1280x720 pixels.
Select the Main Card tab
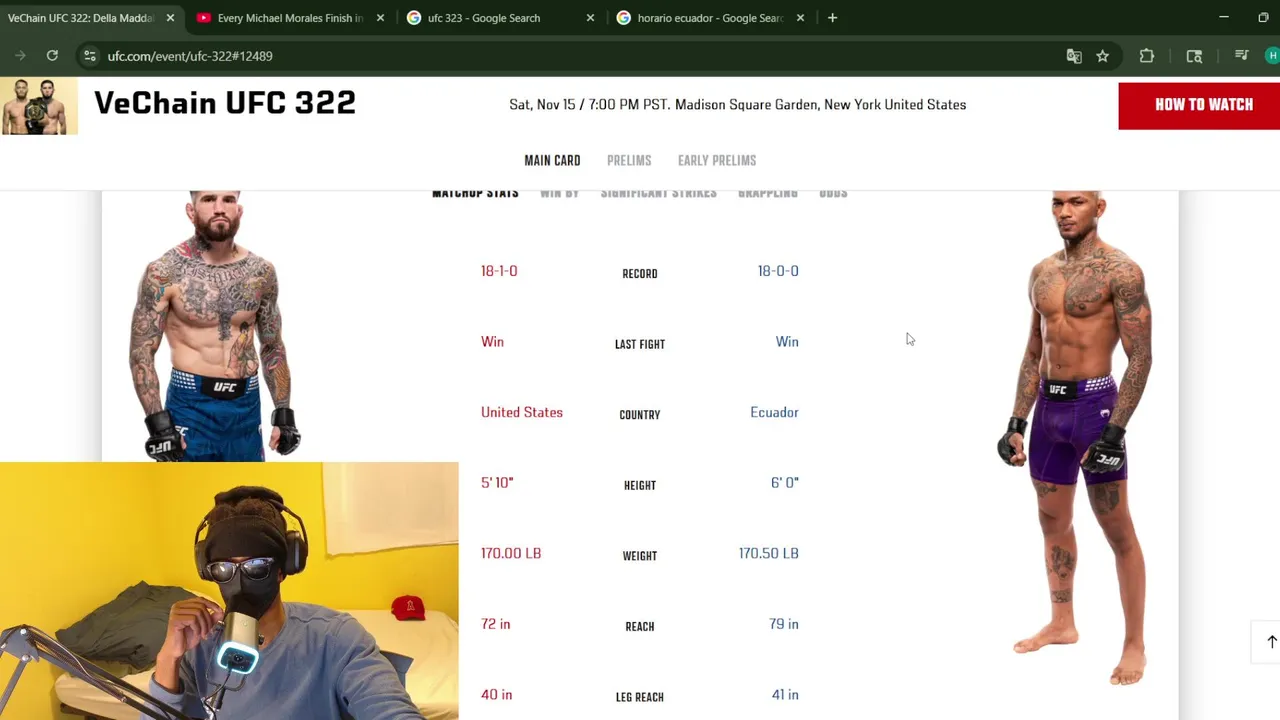[552, 161]
